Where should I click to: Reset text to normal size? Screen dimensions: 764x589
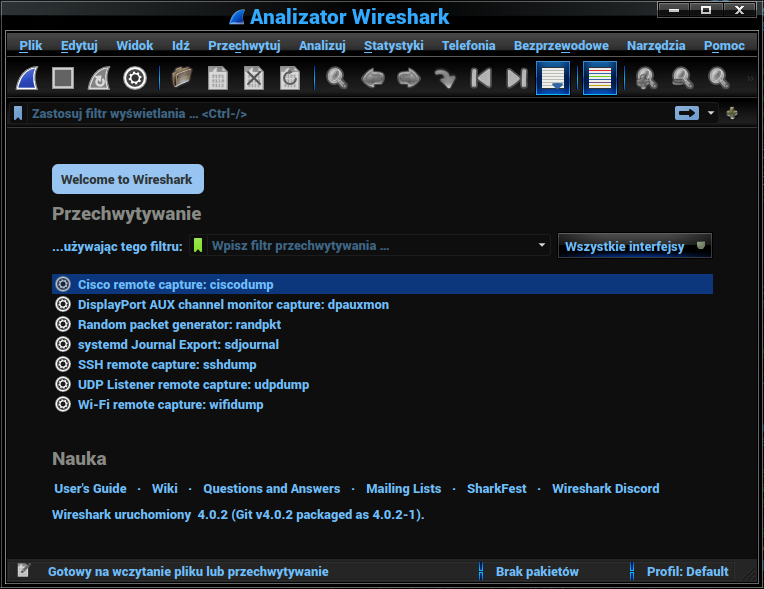(719, 78)
